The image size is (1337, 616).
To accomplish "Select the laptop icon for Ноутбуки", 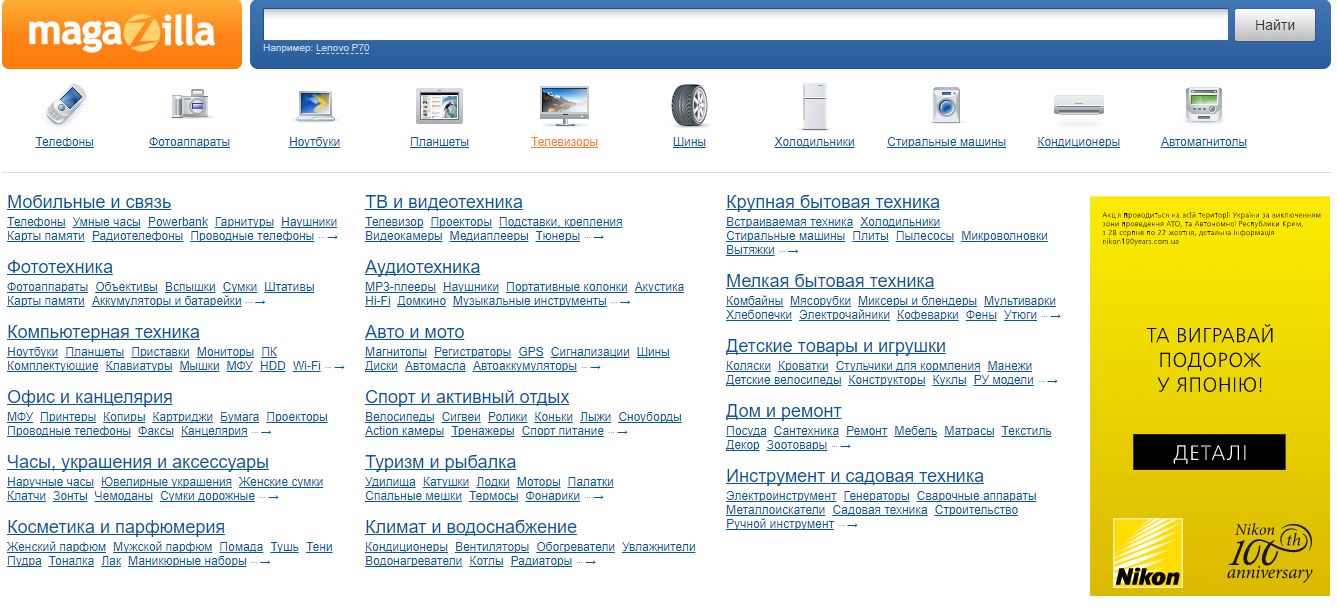I will point(314,105).
